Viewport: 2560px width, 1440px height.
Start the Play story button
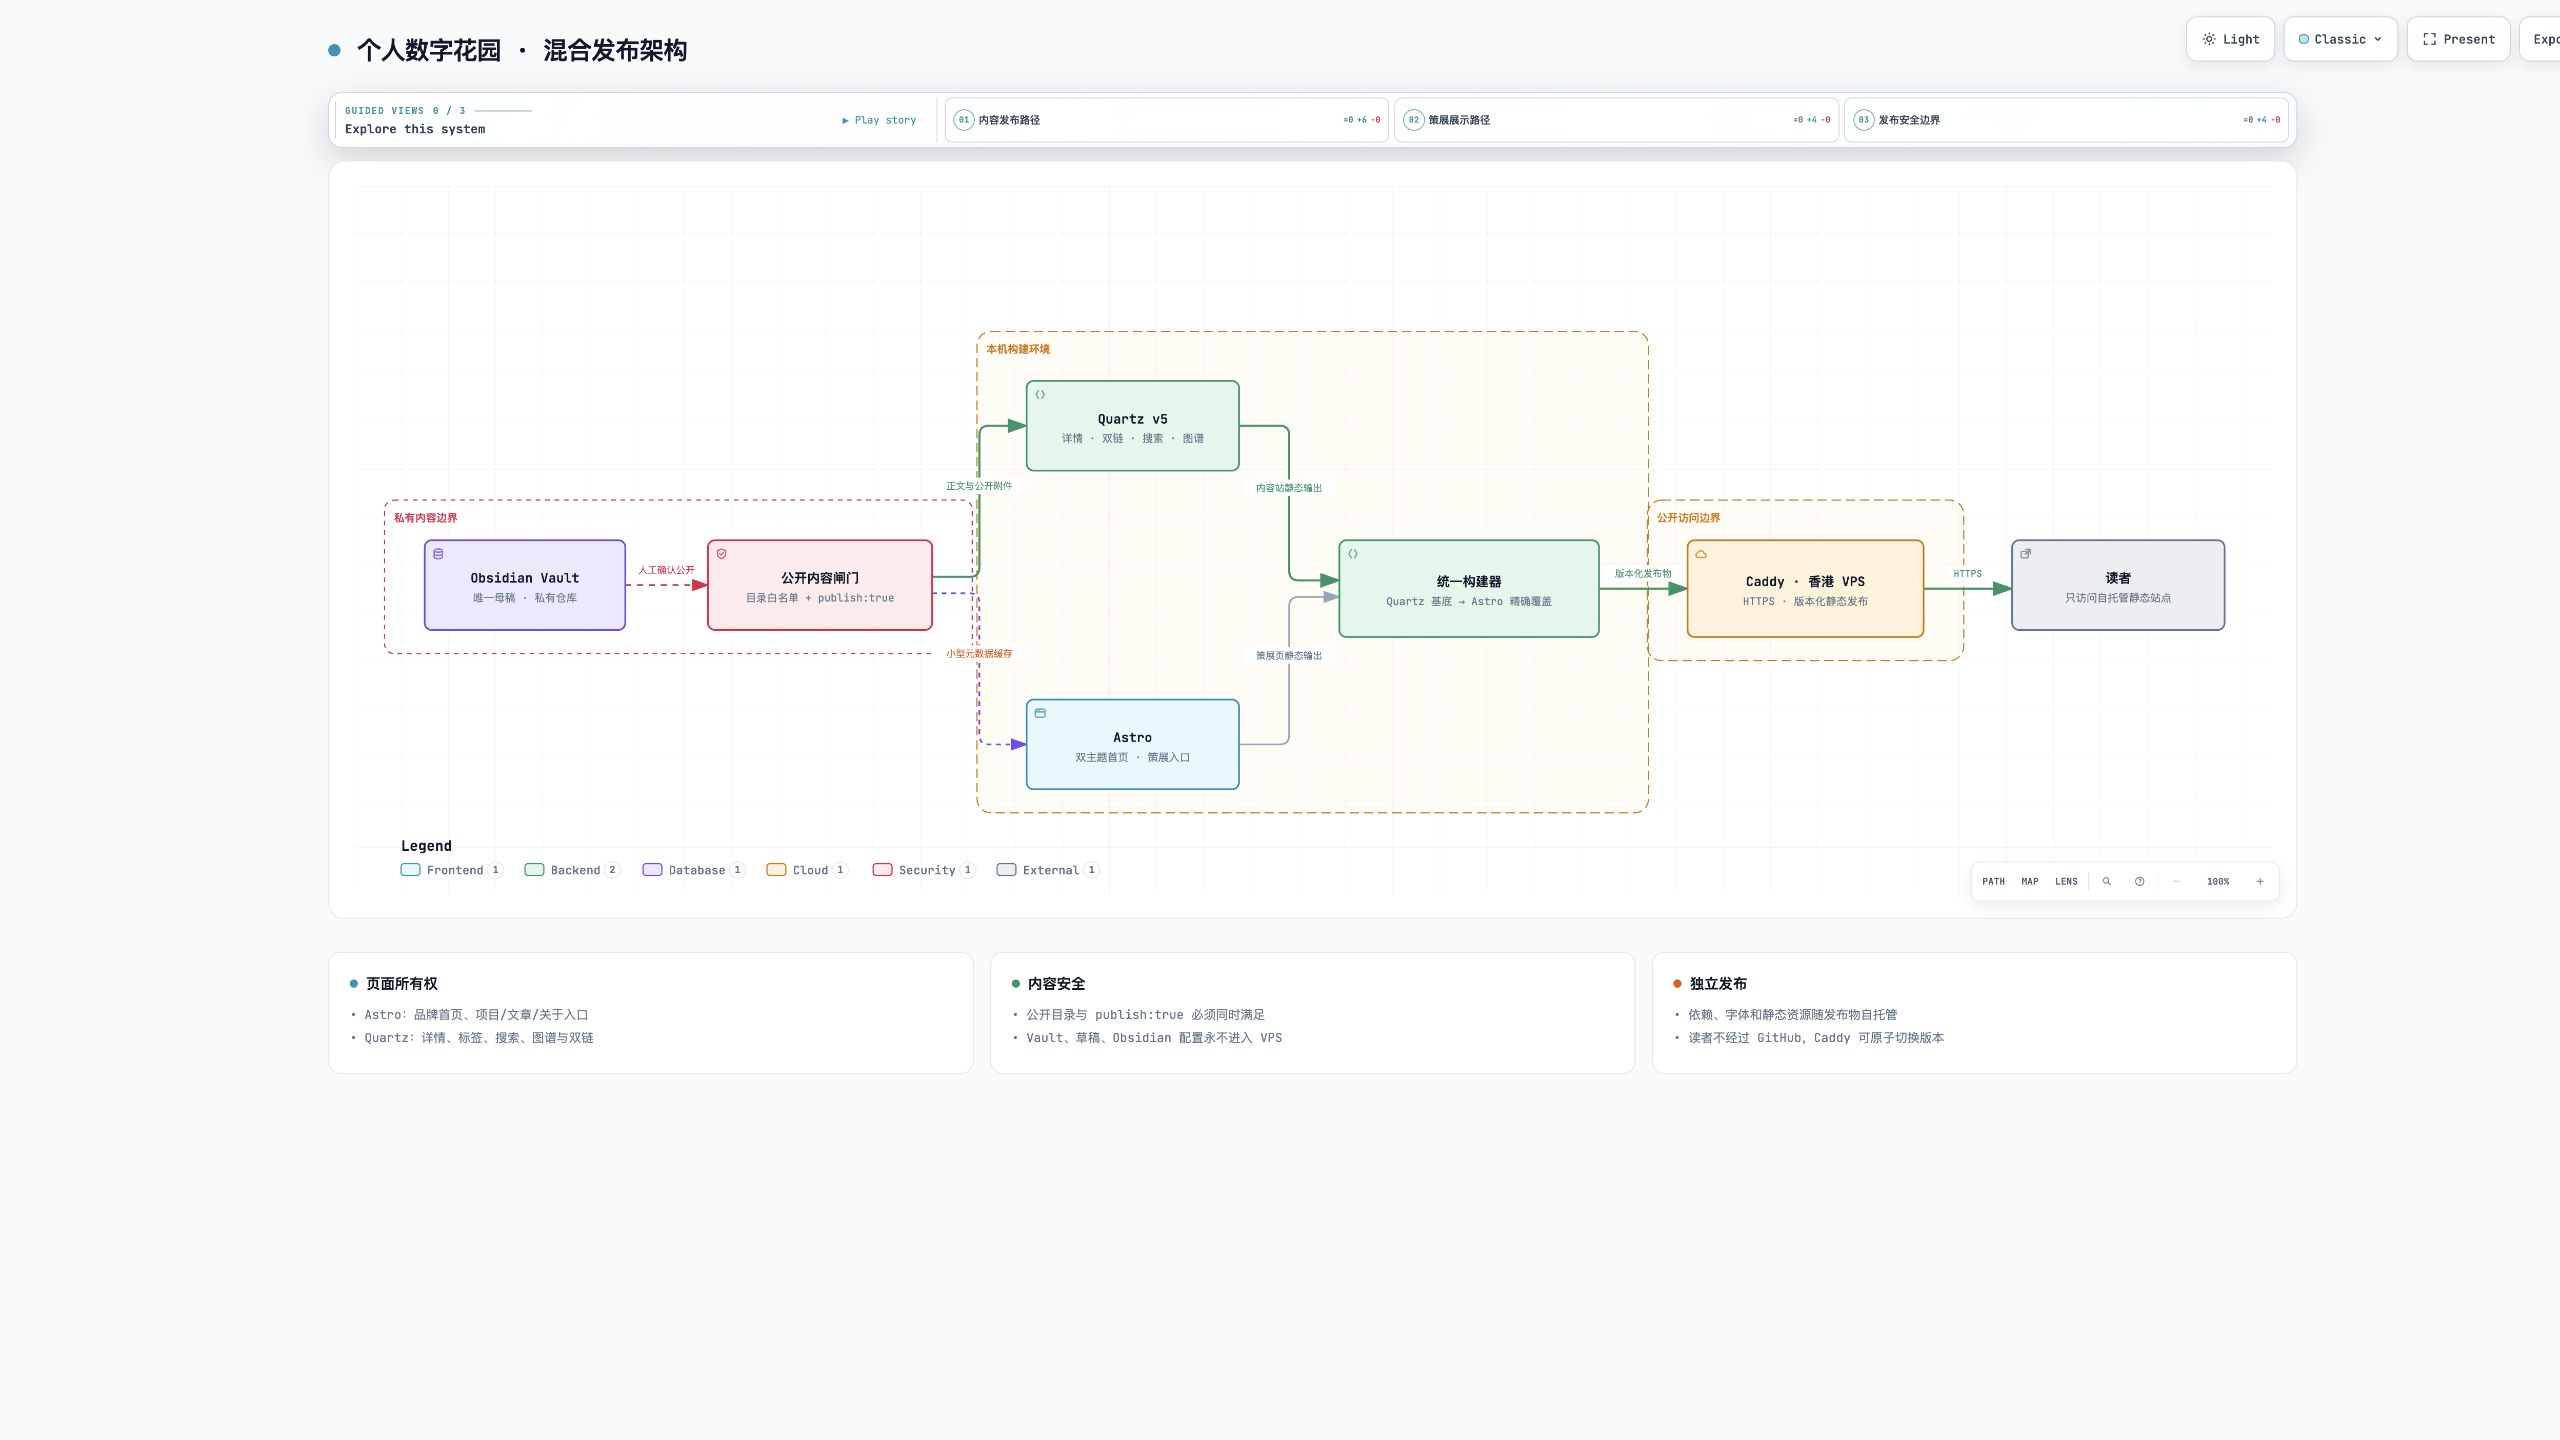tap(879, 120)
